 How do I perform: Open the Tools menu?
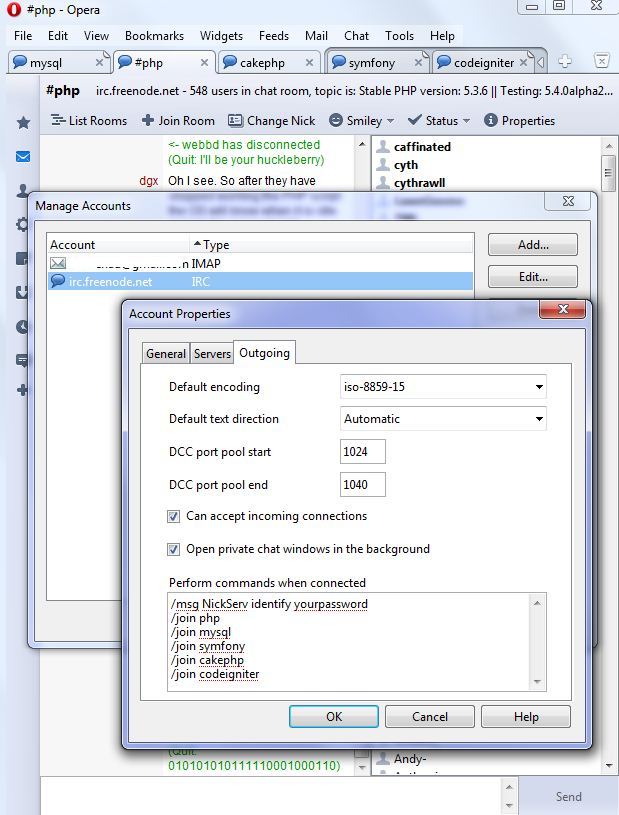coord(399,36)
